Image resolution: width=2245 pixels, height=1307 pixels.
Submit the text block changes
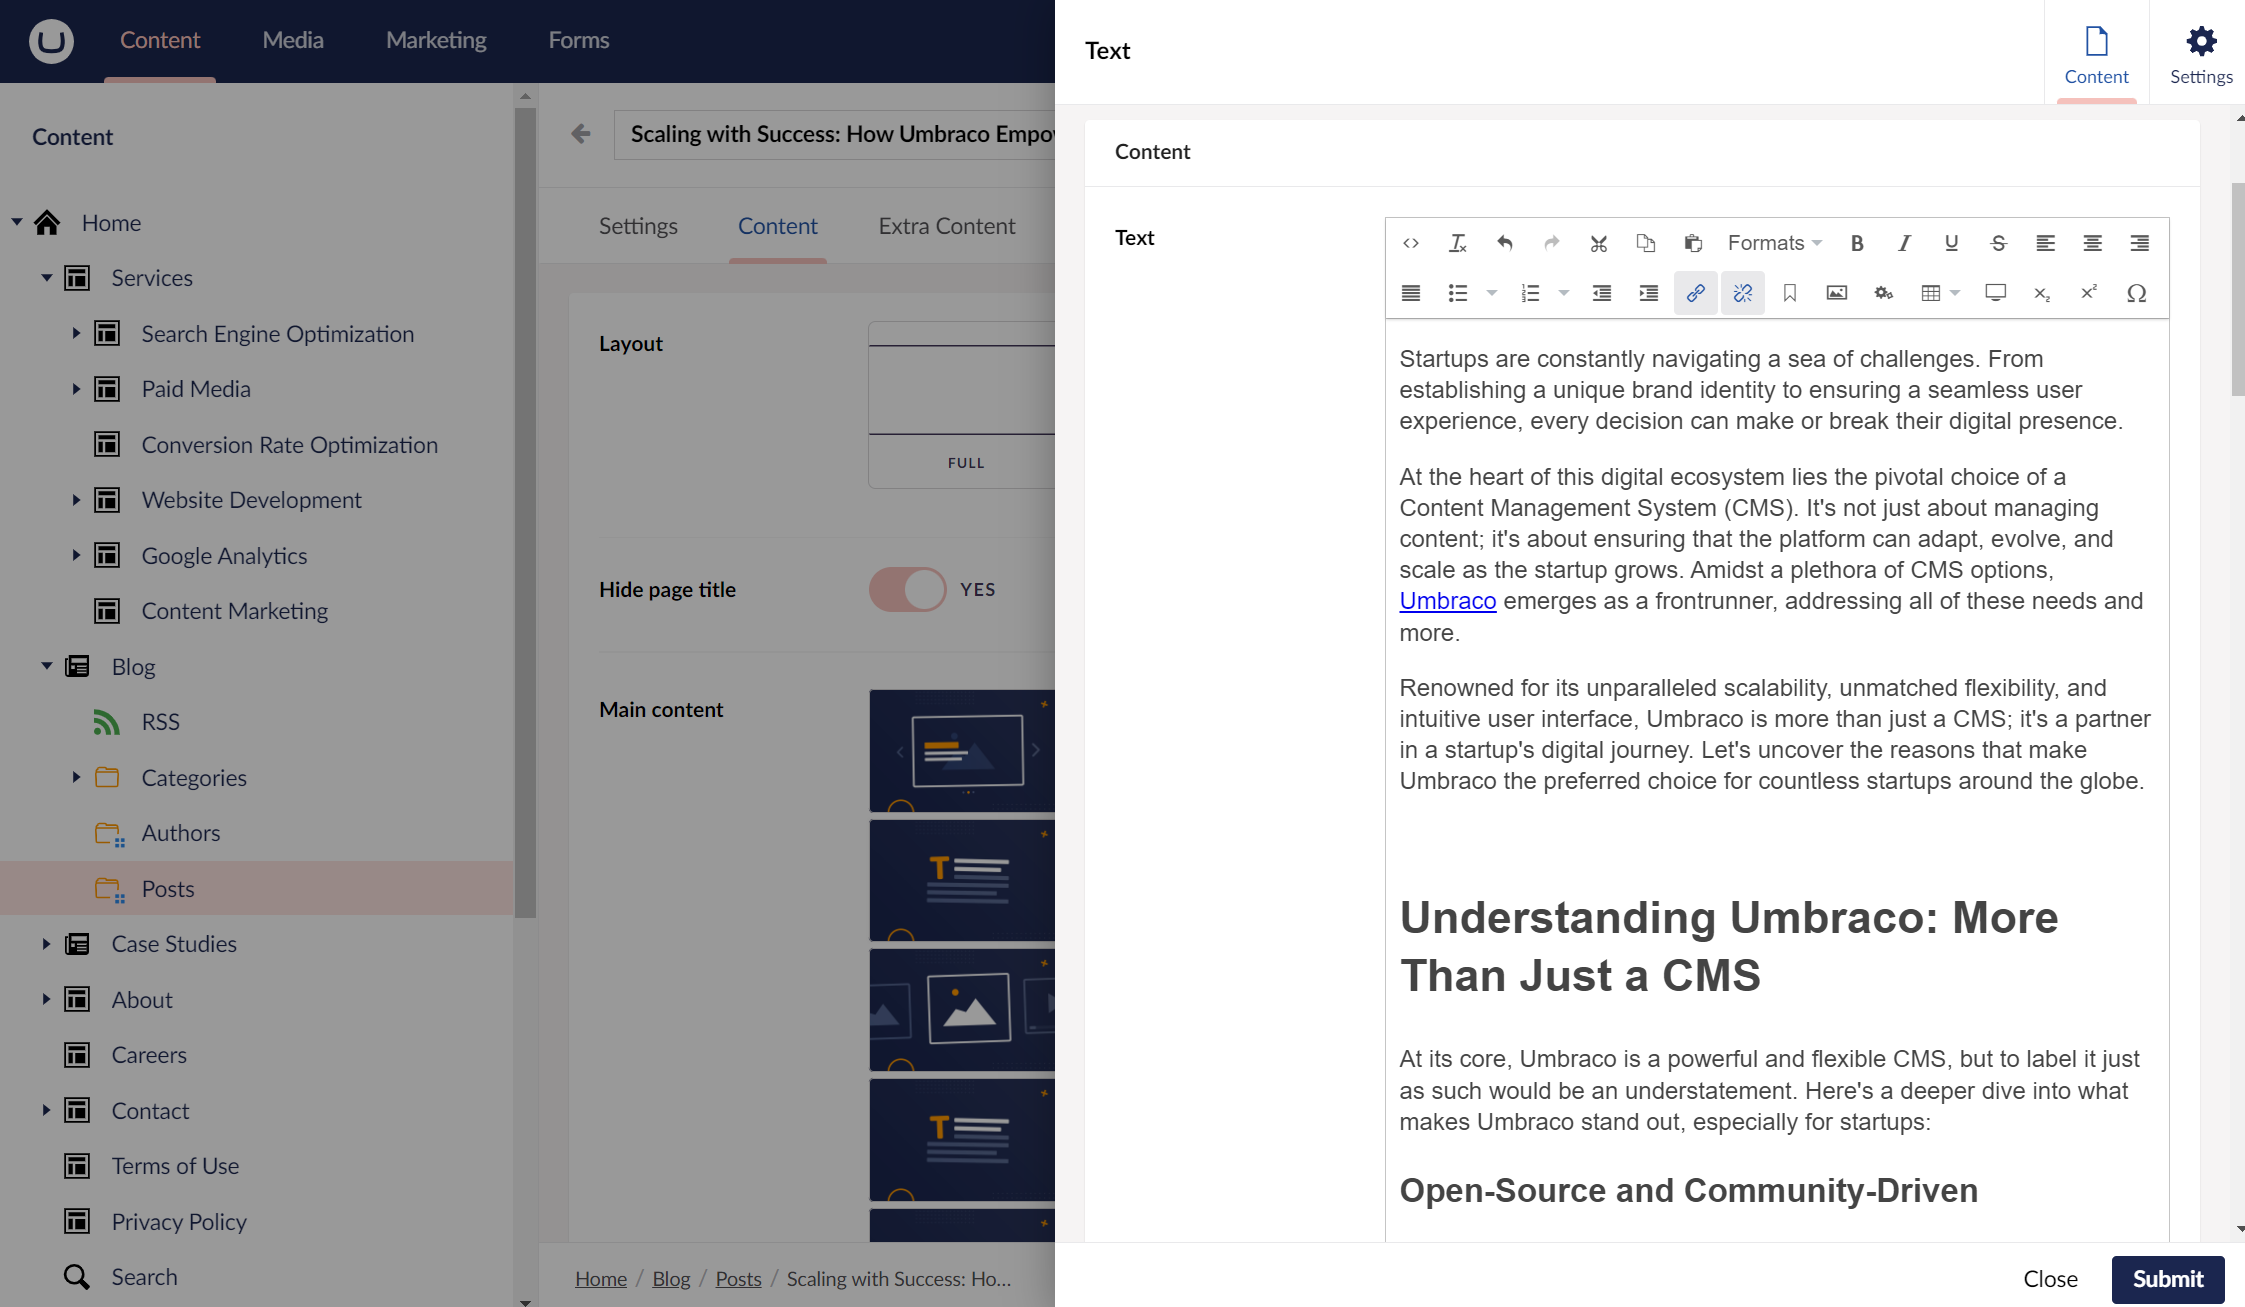(2167, 1279)
